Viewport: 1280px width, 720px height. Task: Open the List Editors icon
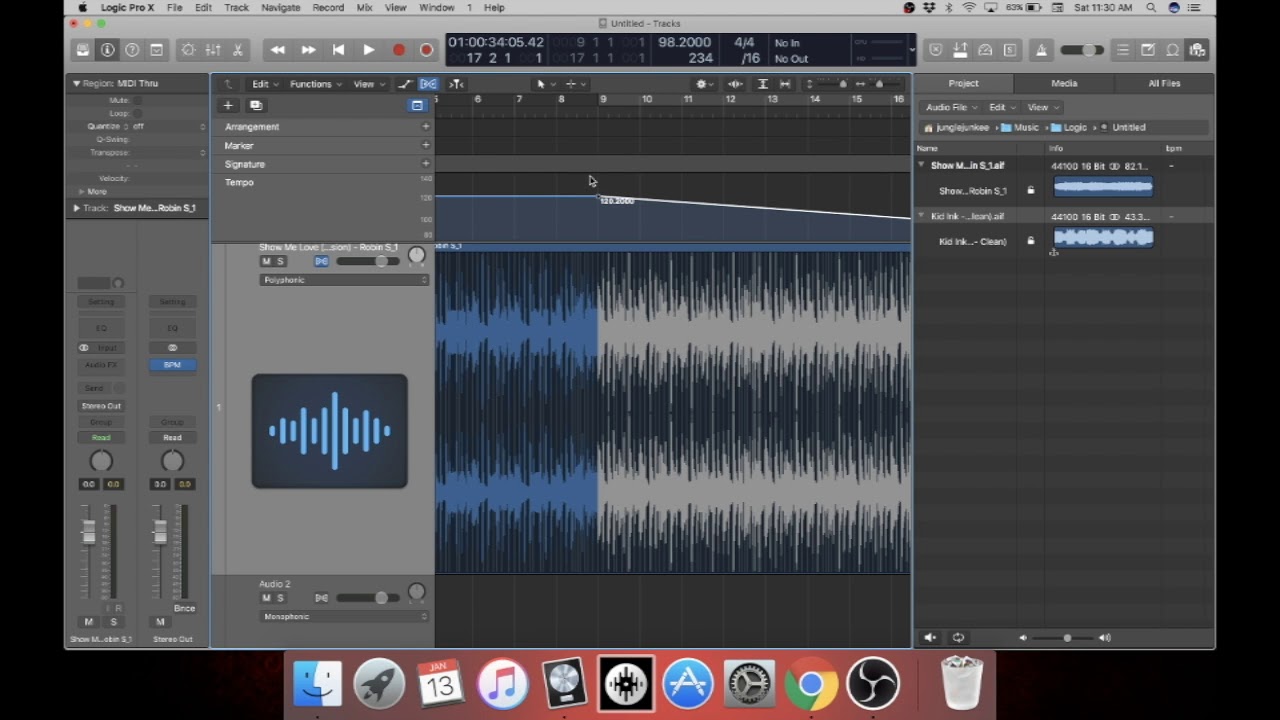click(1123, 50)
